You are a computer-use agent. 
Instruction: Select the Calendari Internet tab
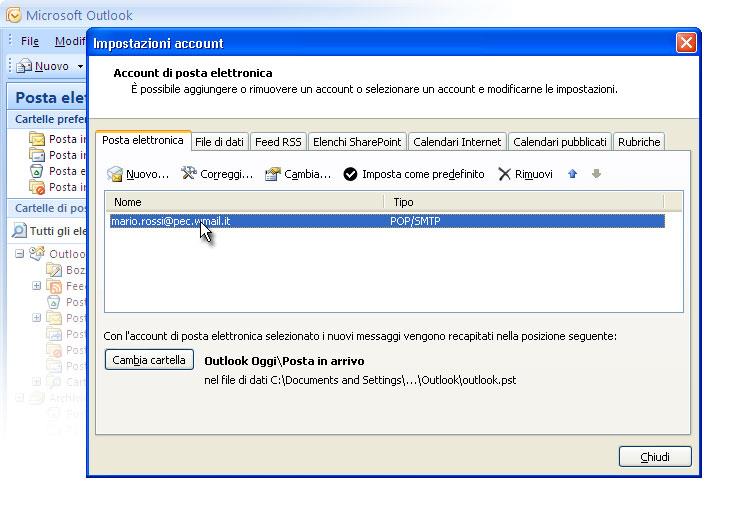(x=457, y=142)
